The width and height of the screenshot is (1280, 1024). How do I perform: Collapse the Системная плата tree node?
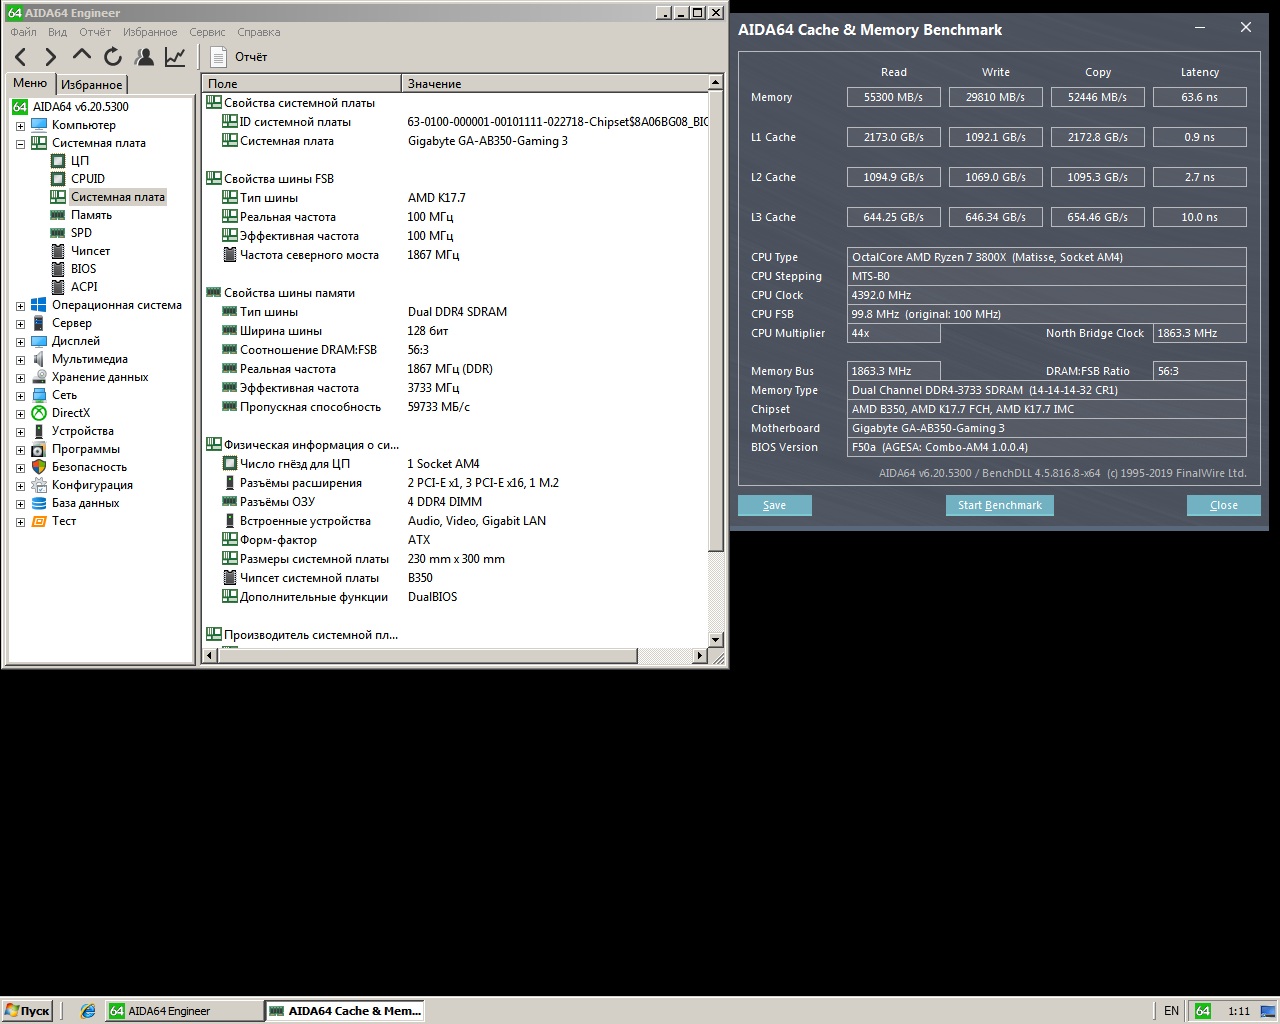click(20, 144)
